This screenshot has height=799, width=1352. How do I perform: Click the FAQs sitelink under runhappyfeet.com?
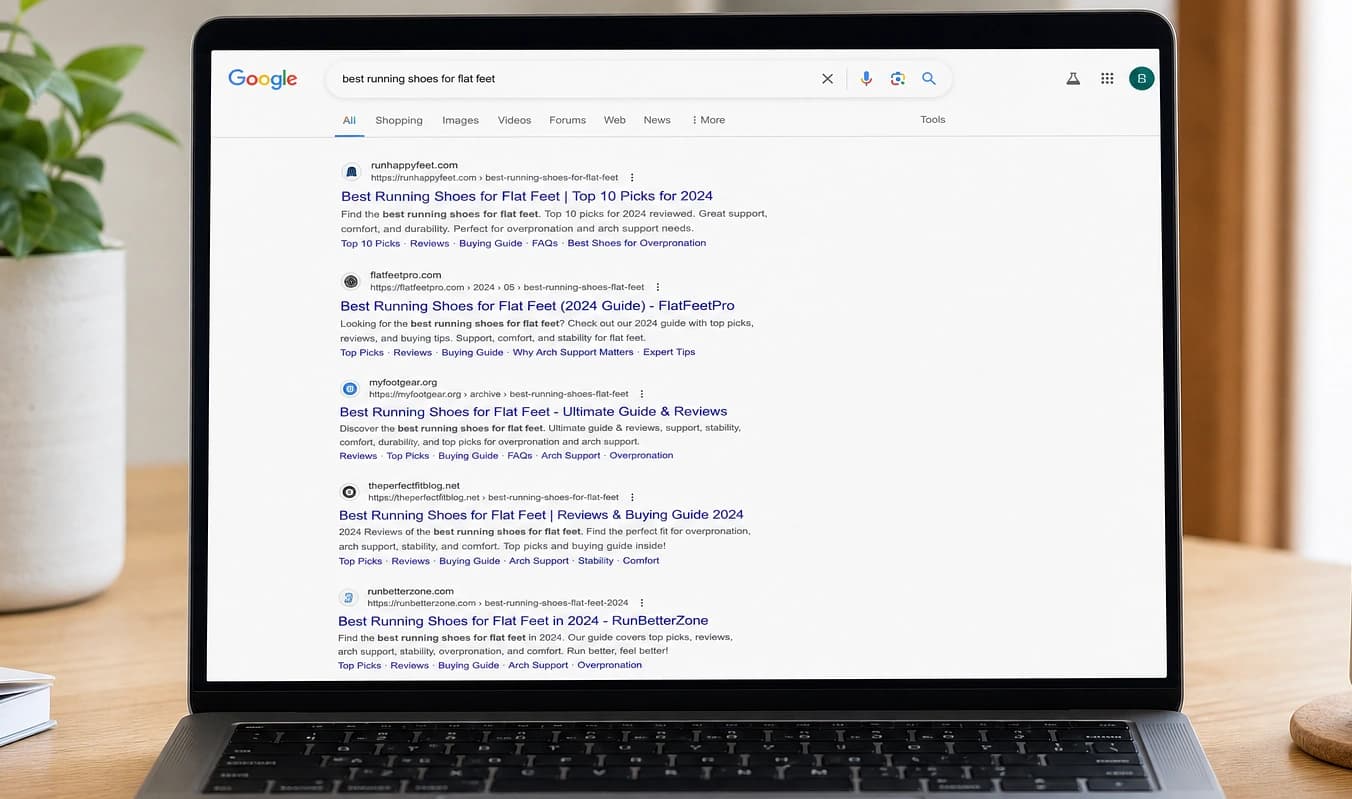pyautogui.click(x=545, y=243)
